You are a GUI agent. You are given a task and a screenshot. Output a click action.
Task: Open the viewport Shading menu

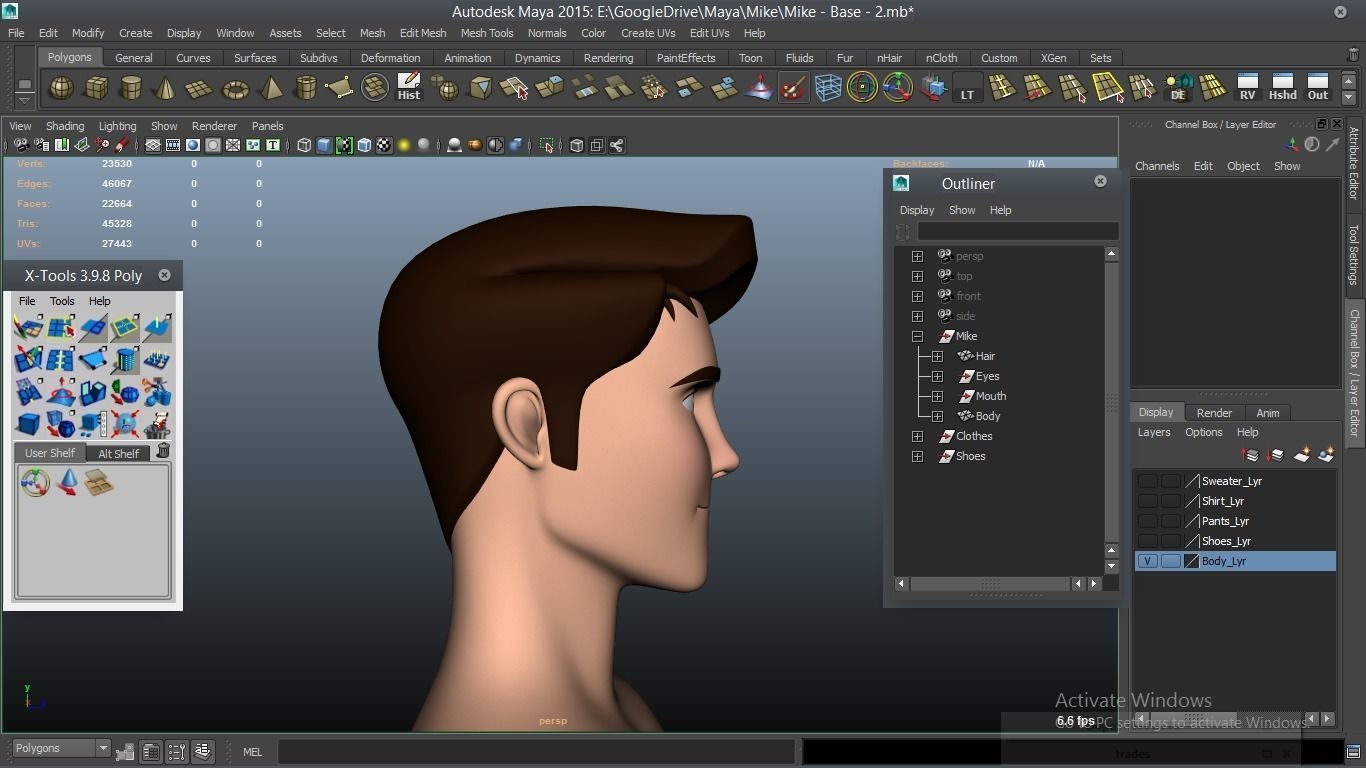pos(65,126)
